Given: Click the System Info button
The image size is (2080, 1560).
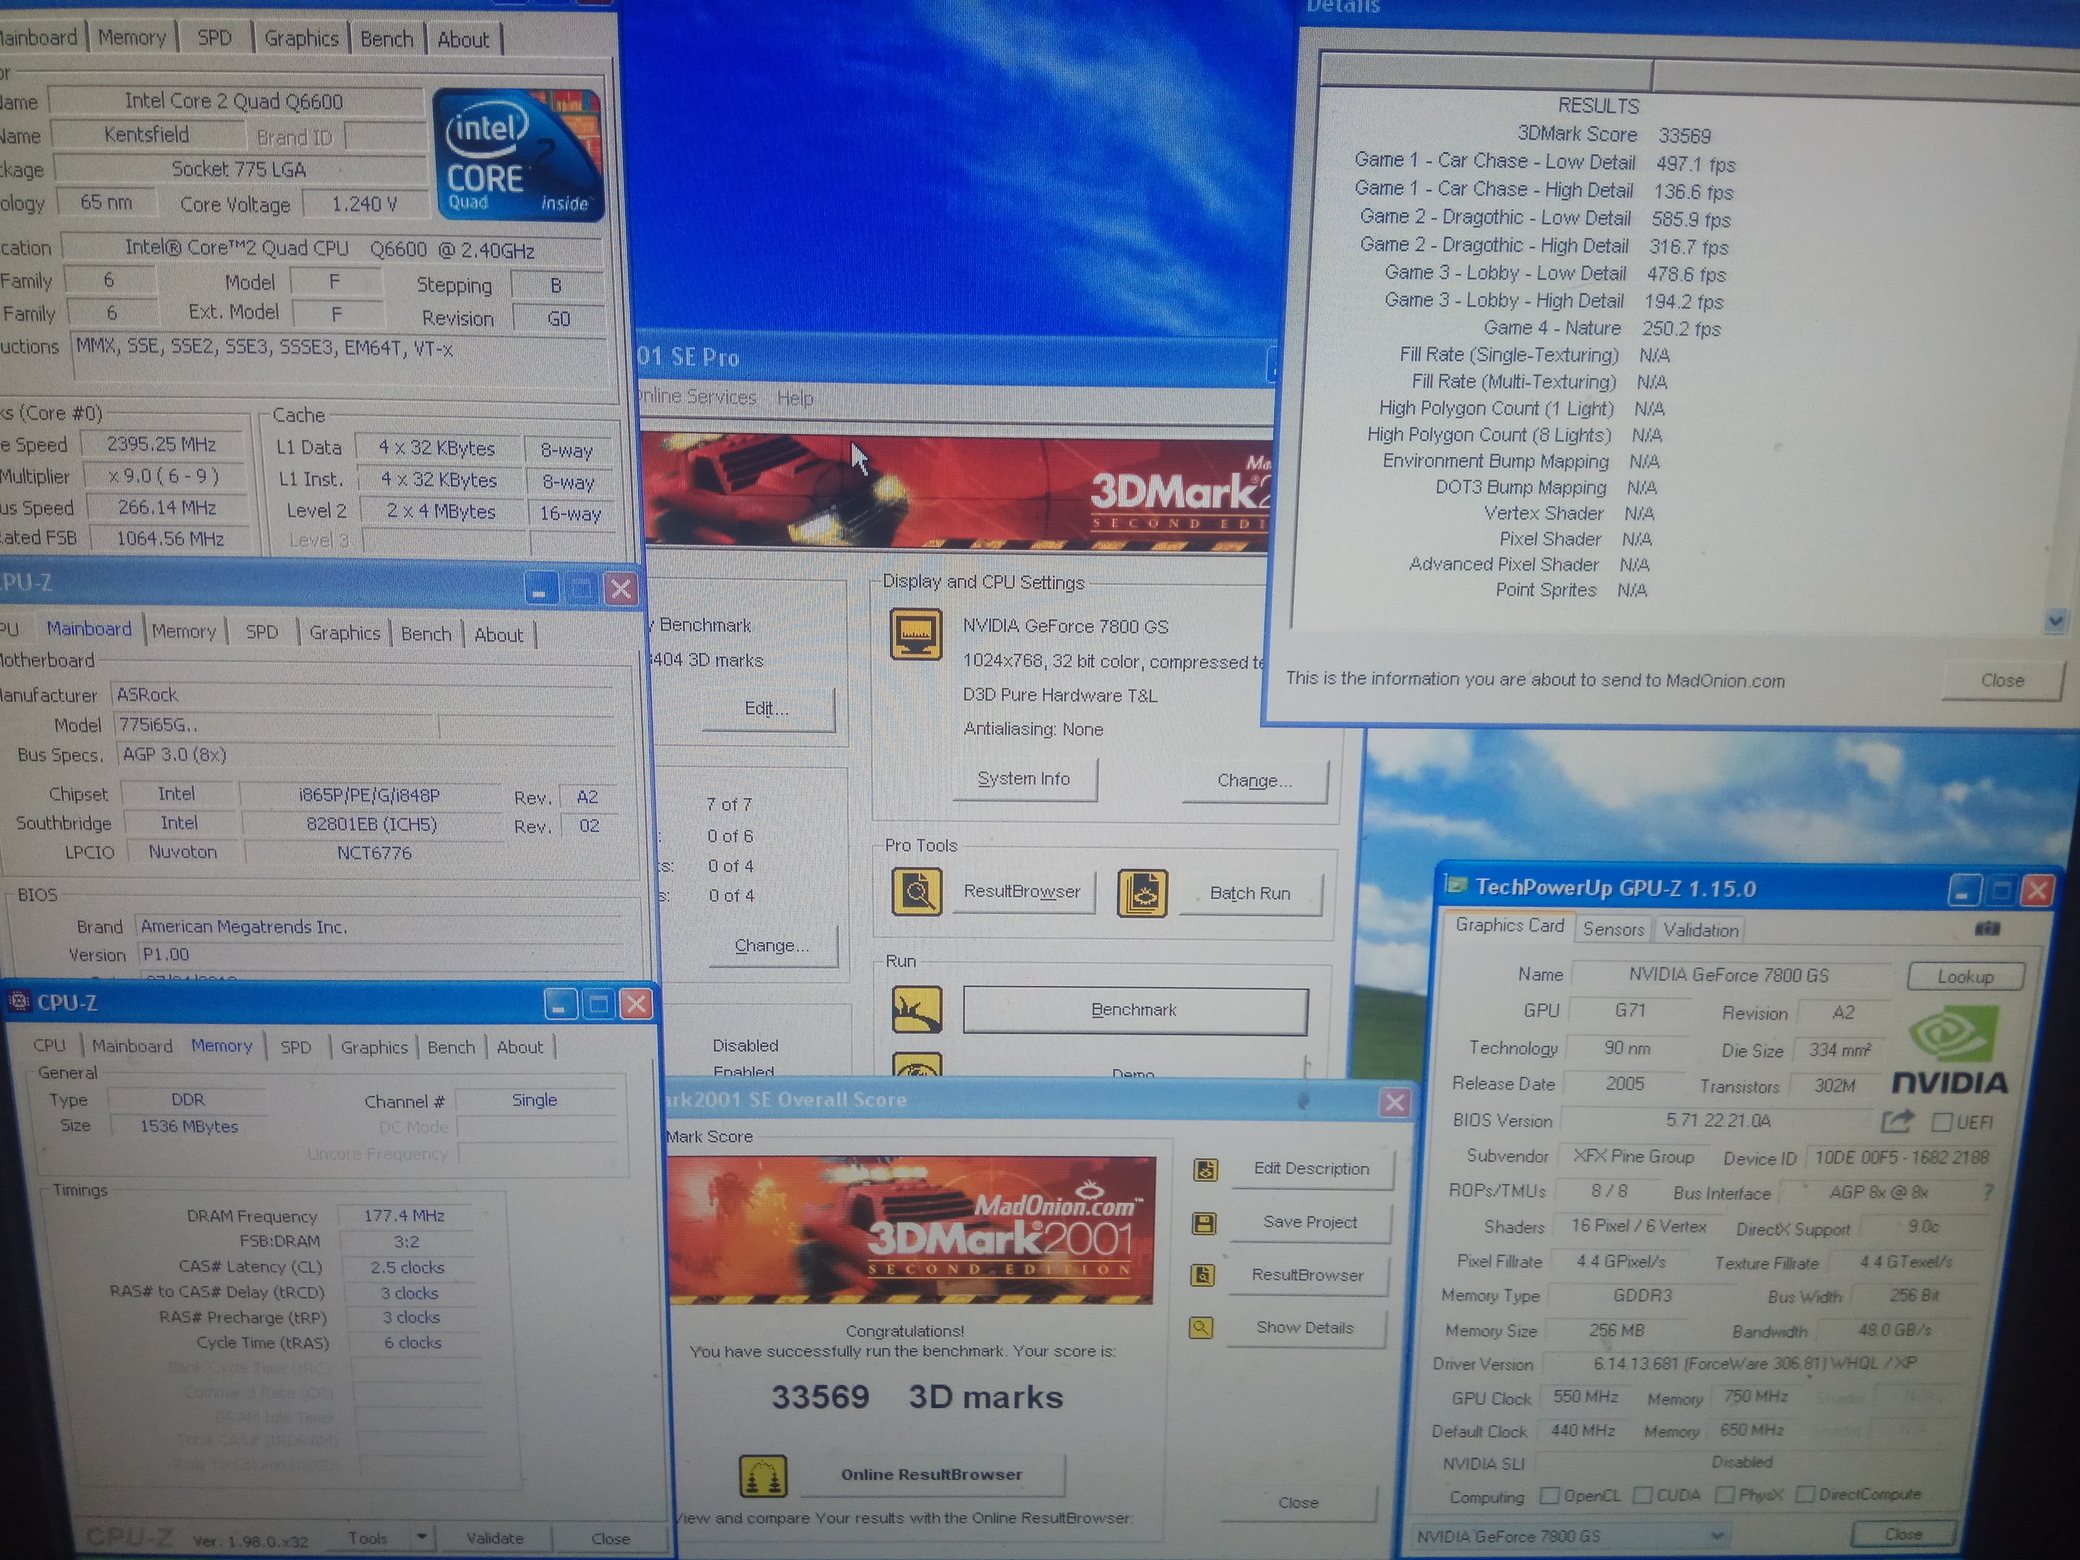Looking at the screenshot, I should 1023,778.
